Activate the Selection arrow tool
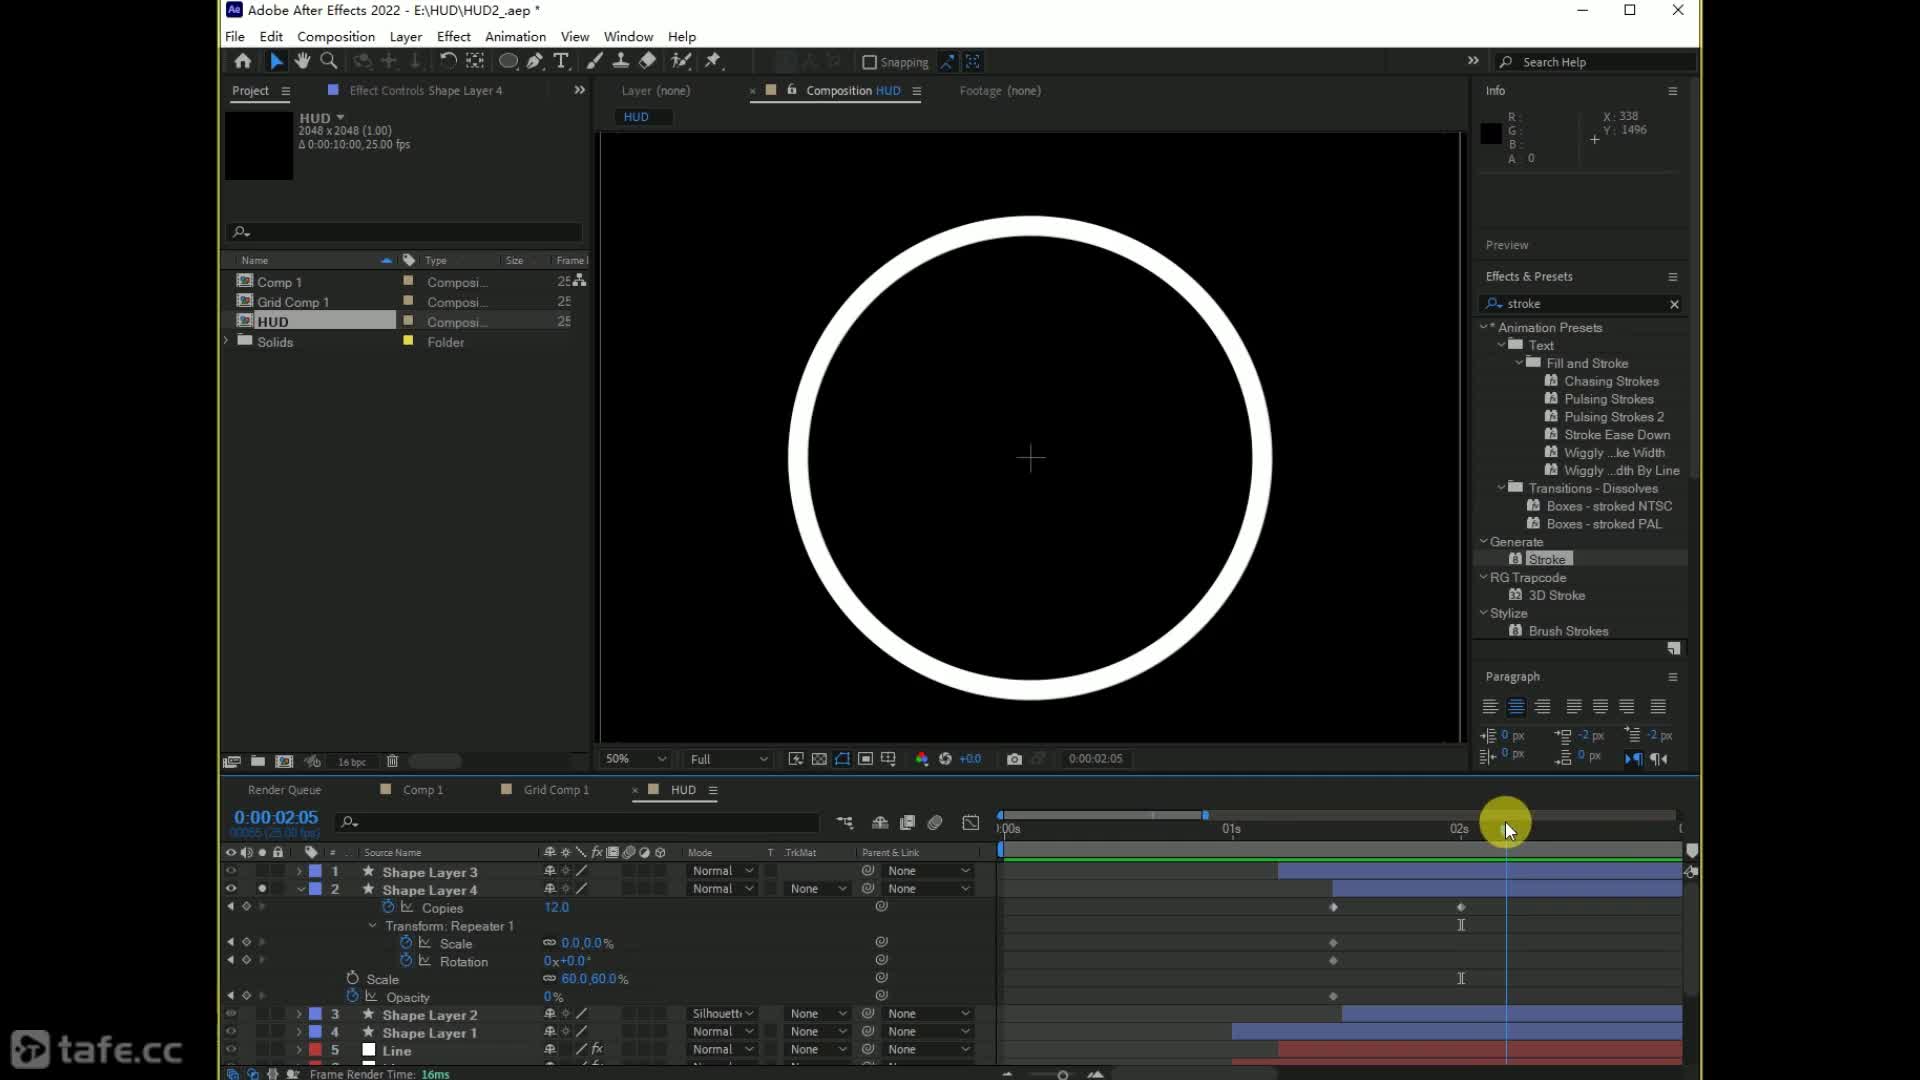Image resolution: width=1920 pixels, height=1080 pixels. coord(276,62)
